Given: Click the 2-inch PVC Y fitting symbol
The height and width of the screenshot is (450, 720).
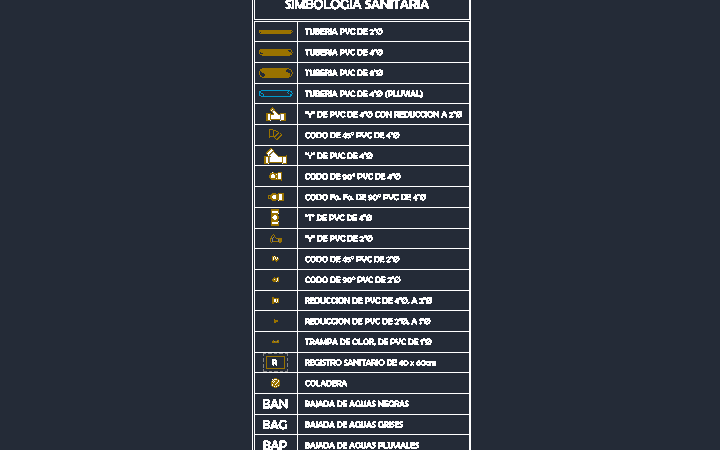Looking at the screenshot, I should [x=276, y=238].
